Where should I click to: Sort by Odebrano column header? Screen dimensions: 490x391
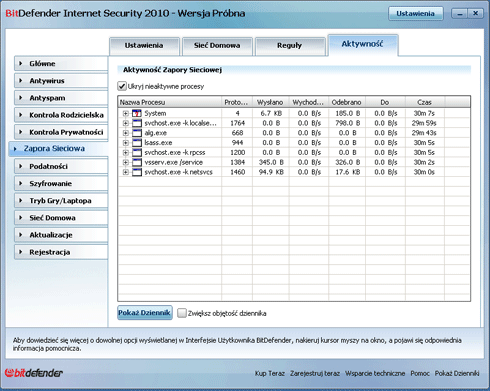coord(347,102)
